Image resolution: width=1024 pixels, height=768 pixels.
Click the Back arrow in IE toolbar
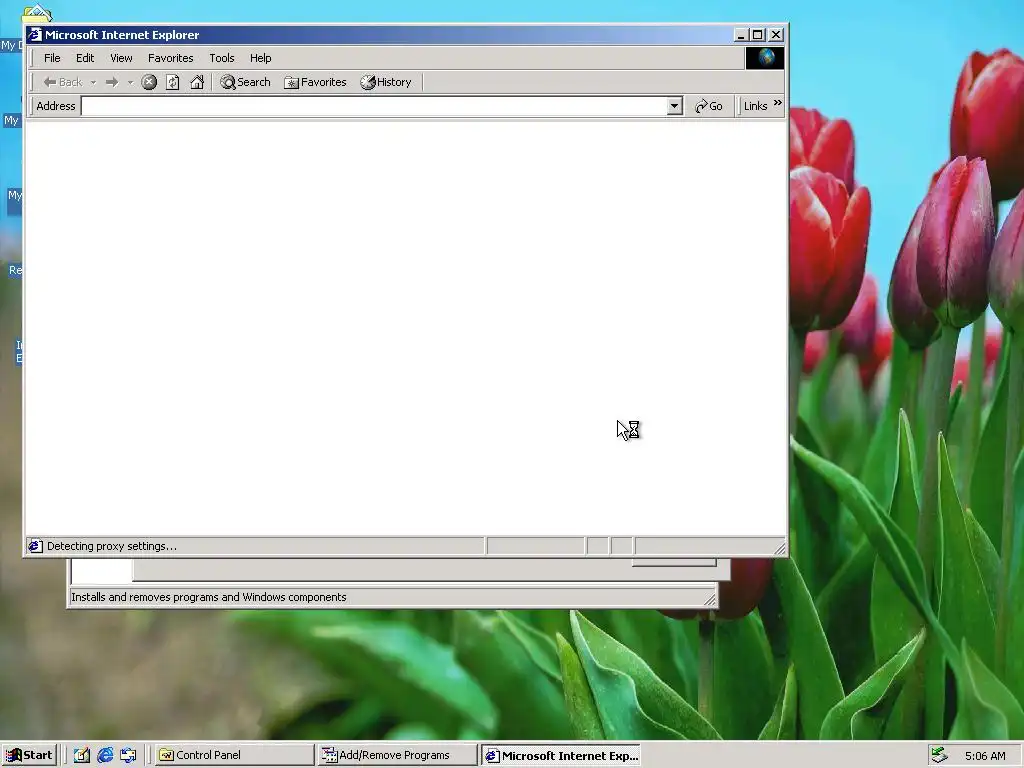(62, 82)
